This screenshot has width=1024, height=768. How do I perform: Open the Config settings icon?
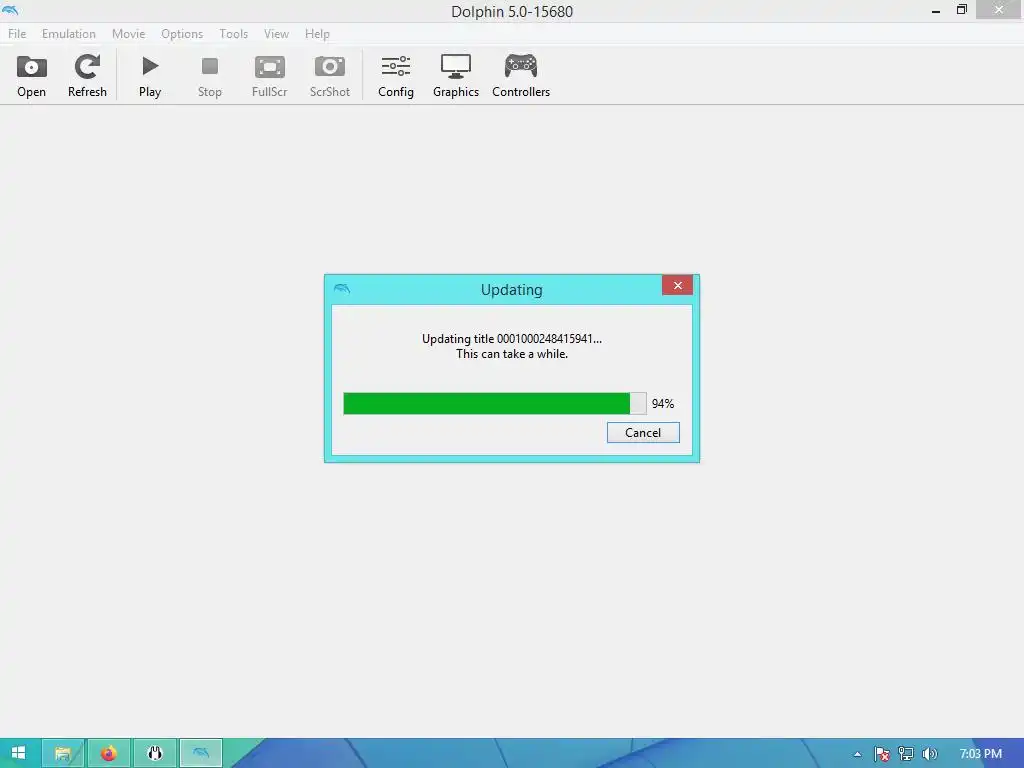396,76
